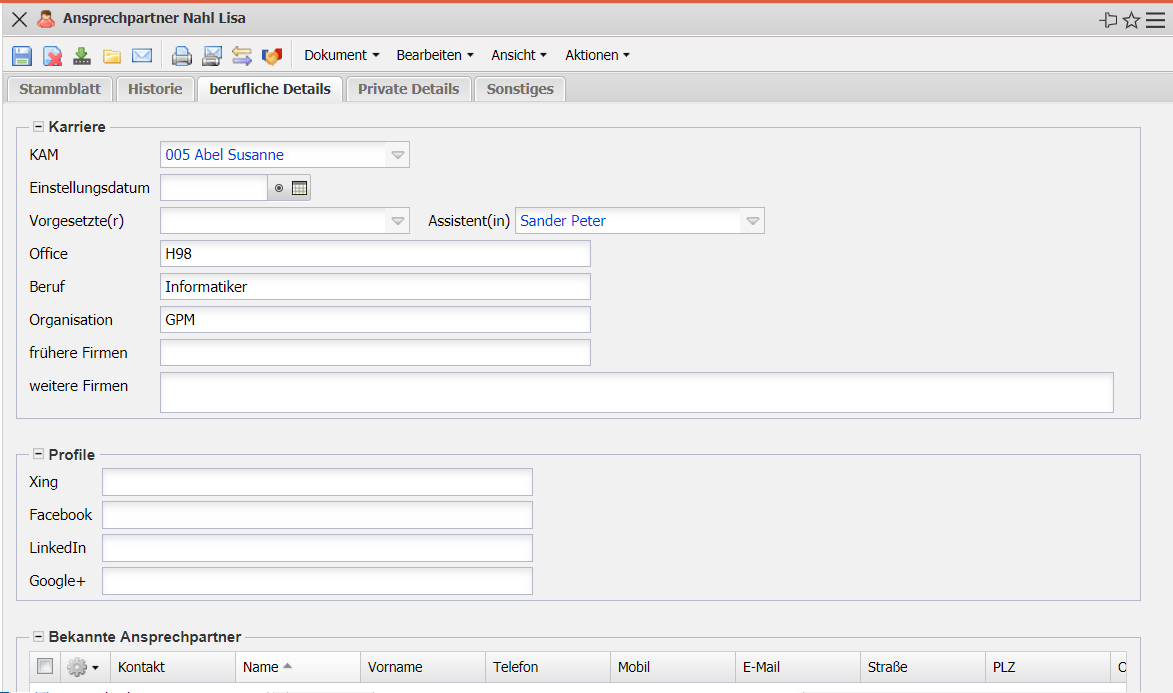Open the Vorgesetzte(r) dropdown
1173x693 pixels.
pos(397,221)
